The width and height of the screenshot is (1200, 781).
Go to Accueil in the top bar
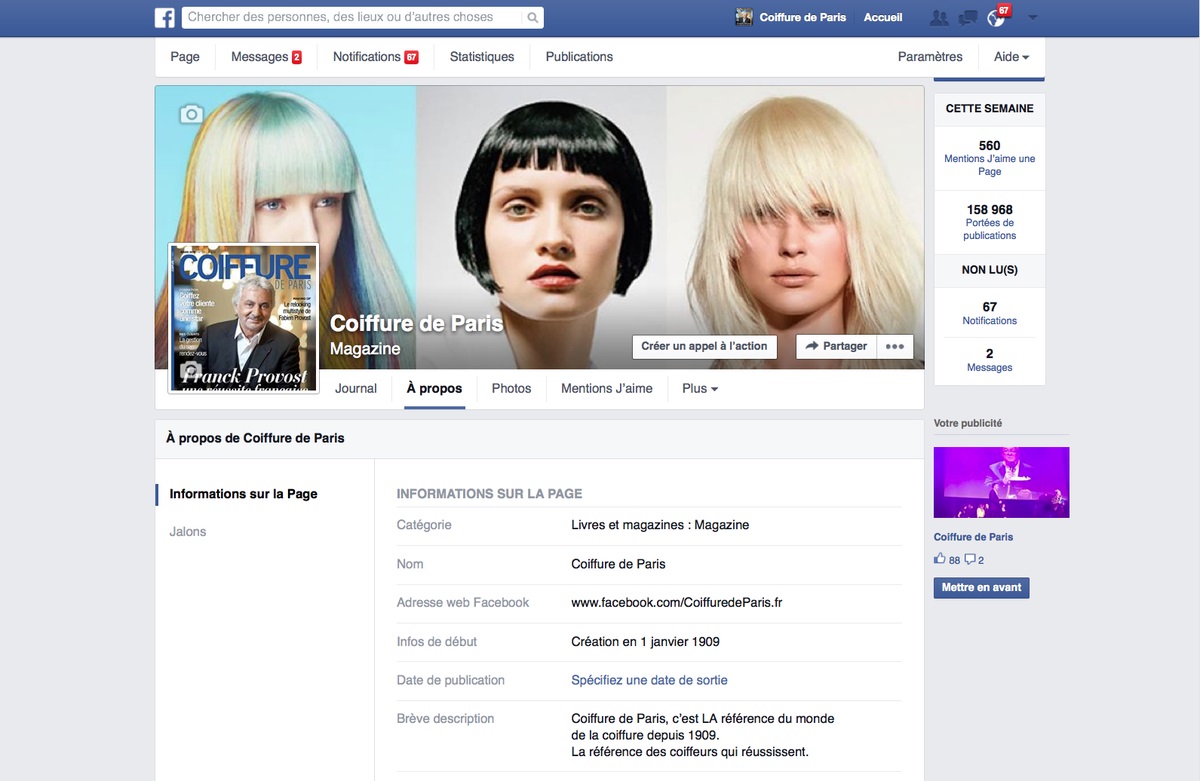point(883,18)
